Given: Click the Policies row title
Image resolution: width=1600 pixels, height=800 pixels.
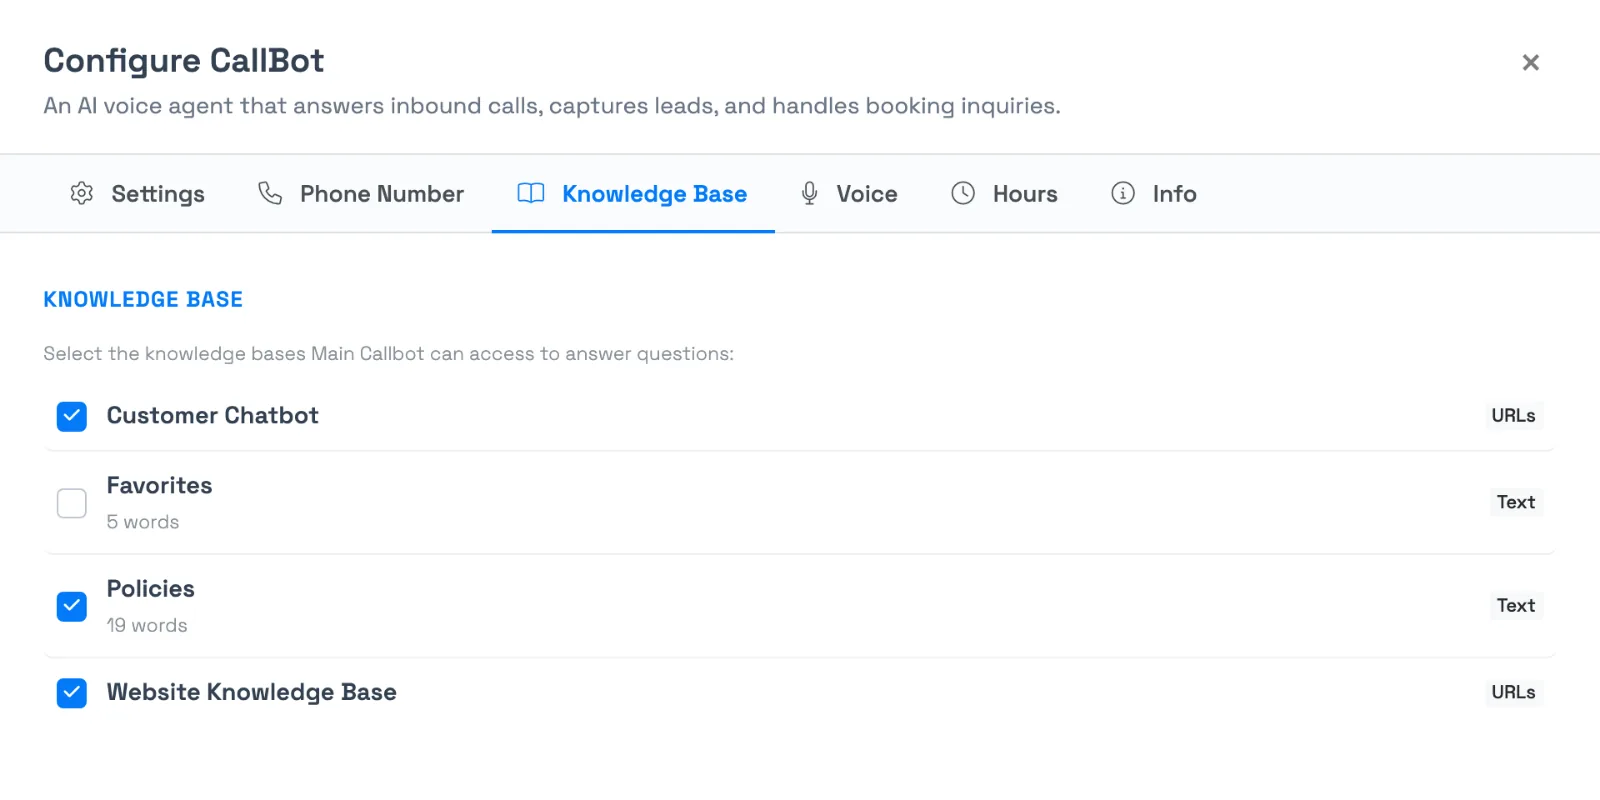Looking at the screenshot, I should coord(150,588).
